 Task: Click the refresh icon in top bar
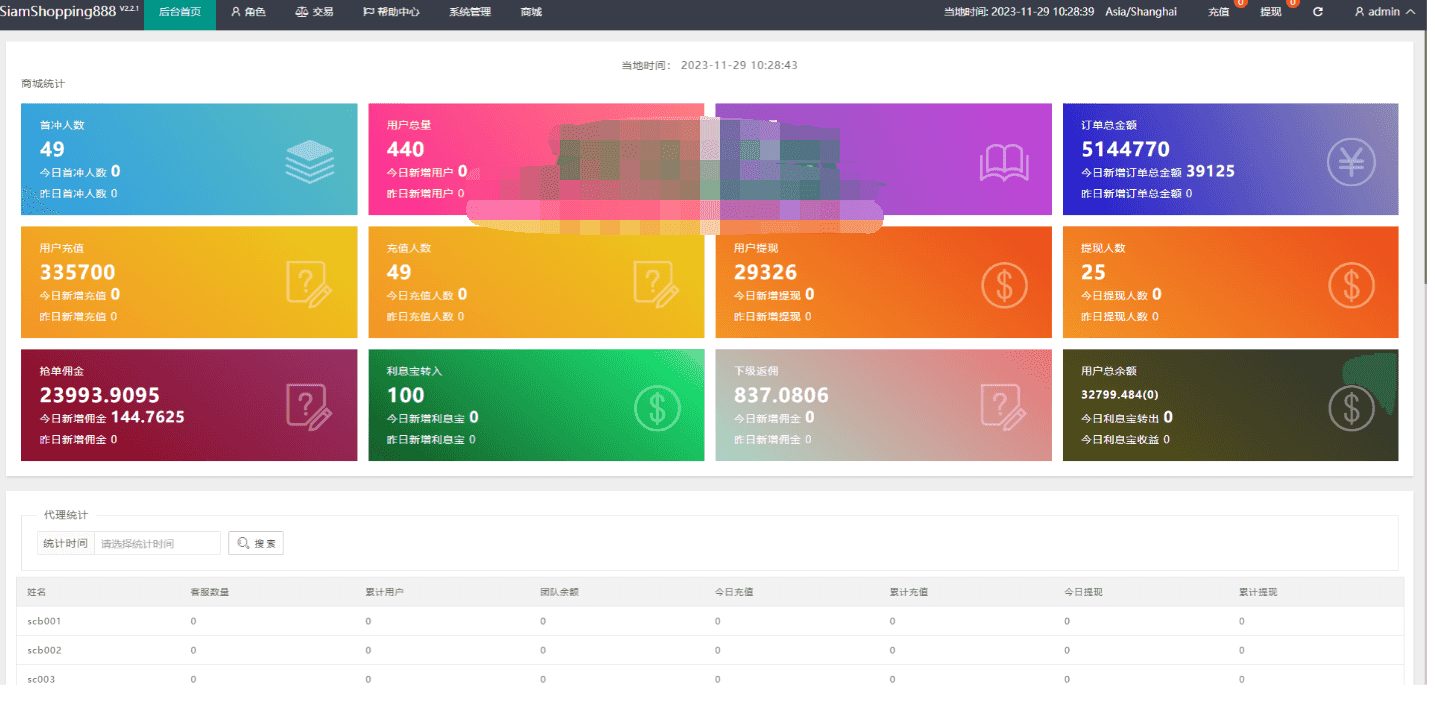click(1318, 12)
